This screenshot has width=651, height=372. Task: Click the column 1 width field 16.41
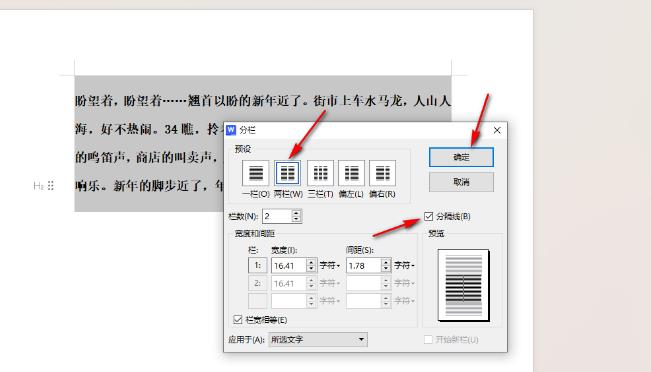pos(289,265)
